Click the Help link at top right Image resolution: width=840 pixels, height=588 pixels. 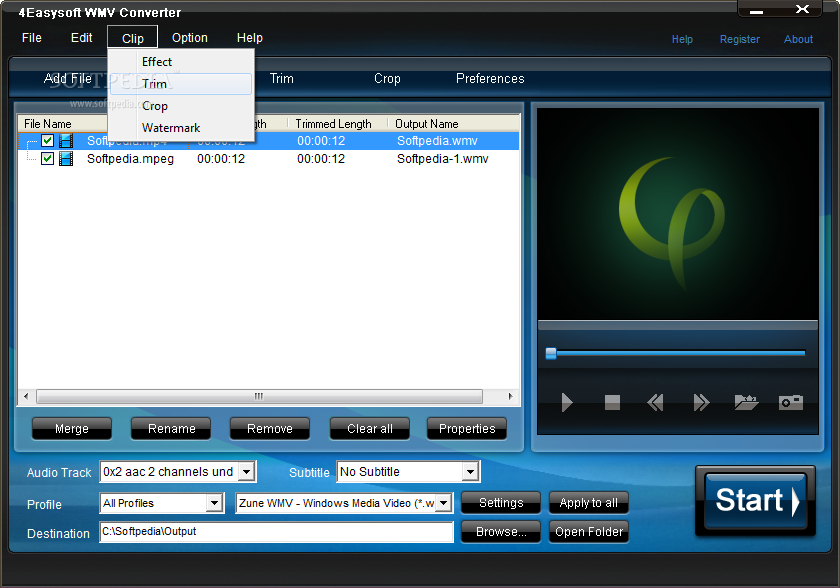click(682, 39)
